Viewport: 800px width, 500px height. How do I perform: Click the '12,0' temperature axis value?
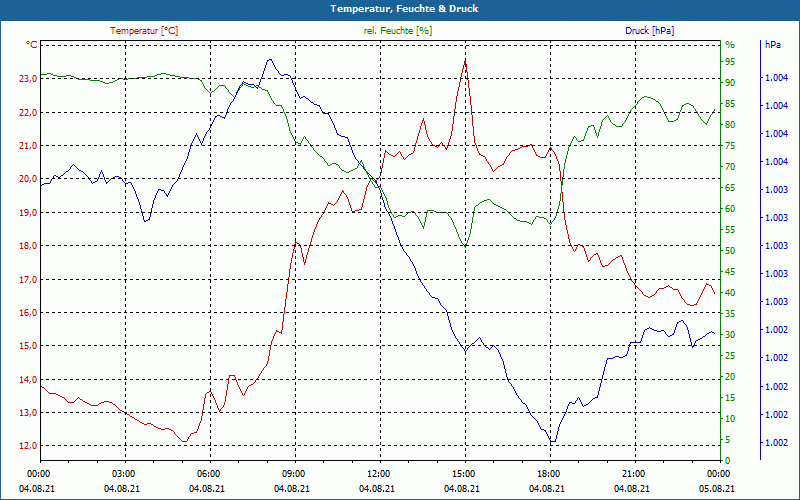(x=29, y=446)
